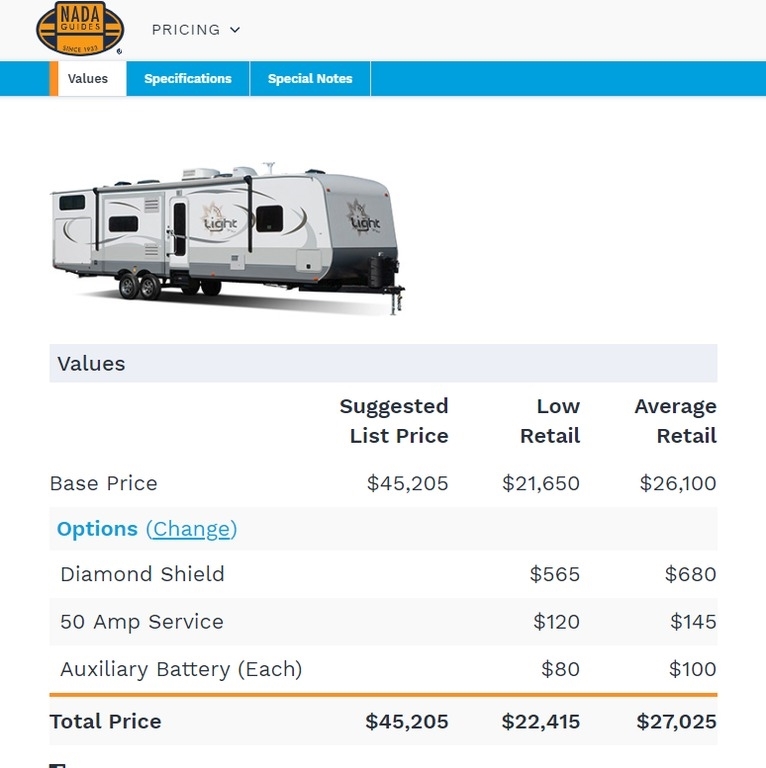Click the $27,025 total average retail value
The height and width of the screenshot is (768, 766).
676,722
